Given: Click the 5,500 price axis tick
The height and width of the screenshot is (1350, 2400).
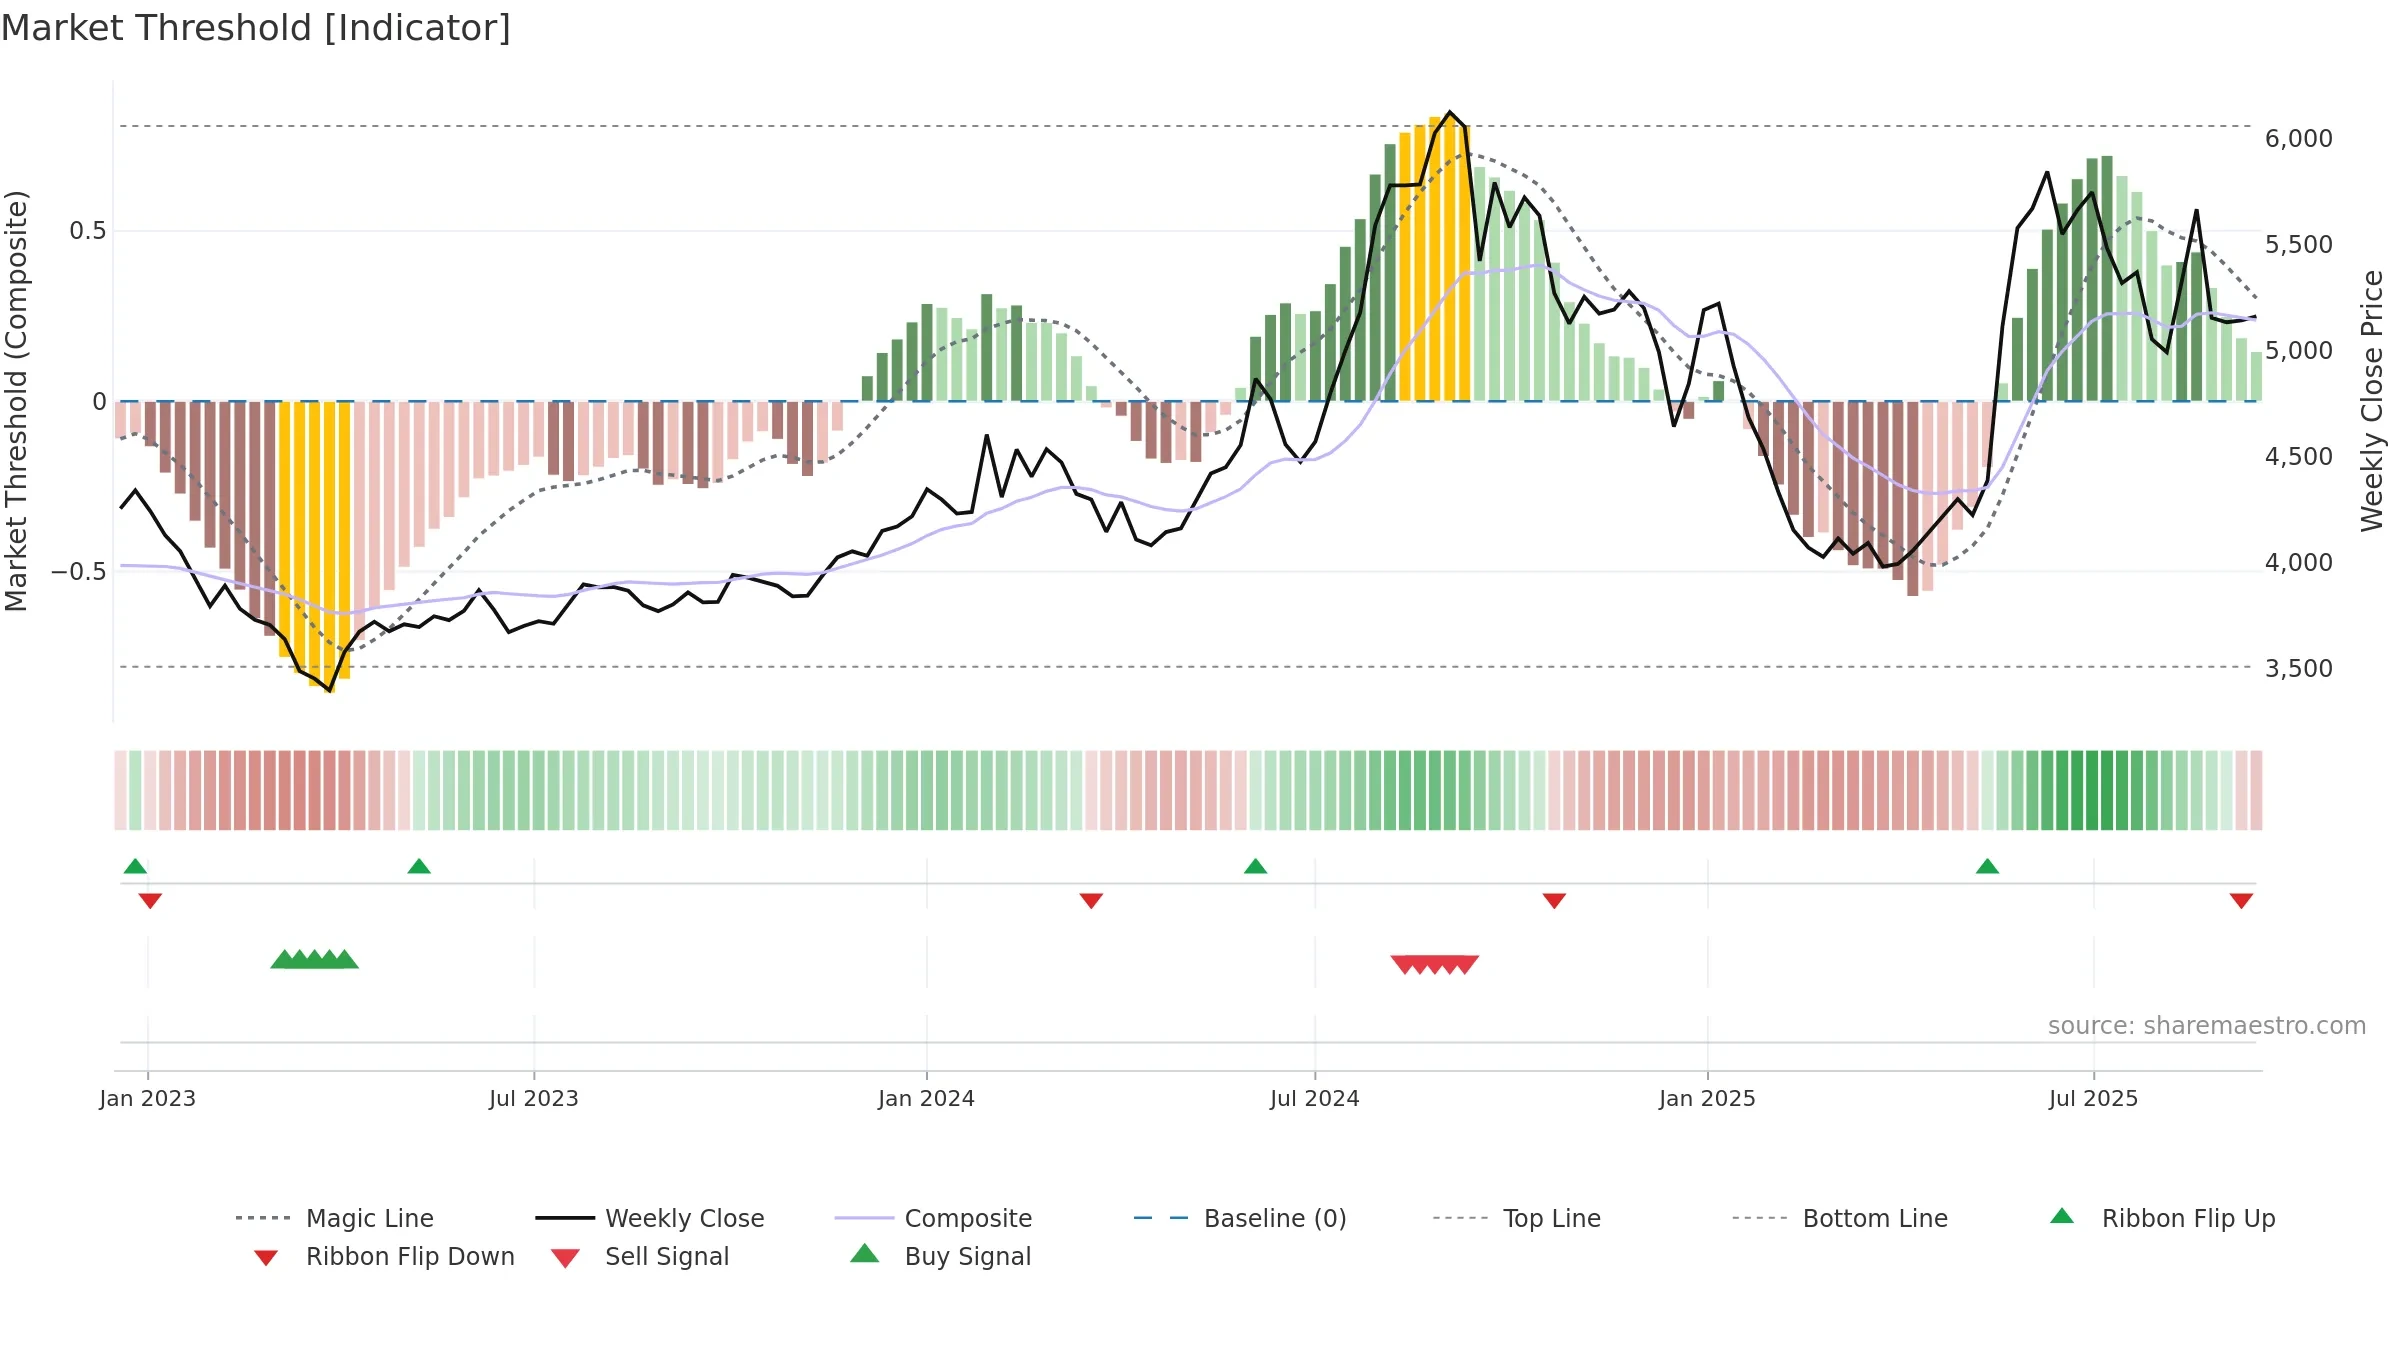Looking at the screenshot, I should pyautogui.click(x=2298, y=245).
